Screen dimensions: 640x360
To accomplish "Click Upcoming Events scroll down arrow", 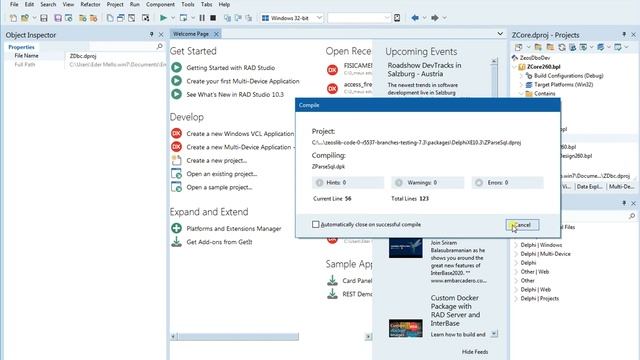I will point(494,334).
